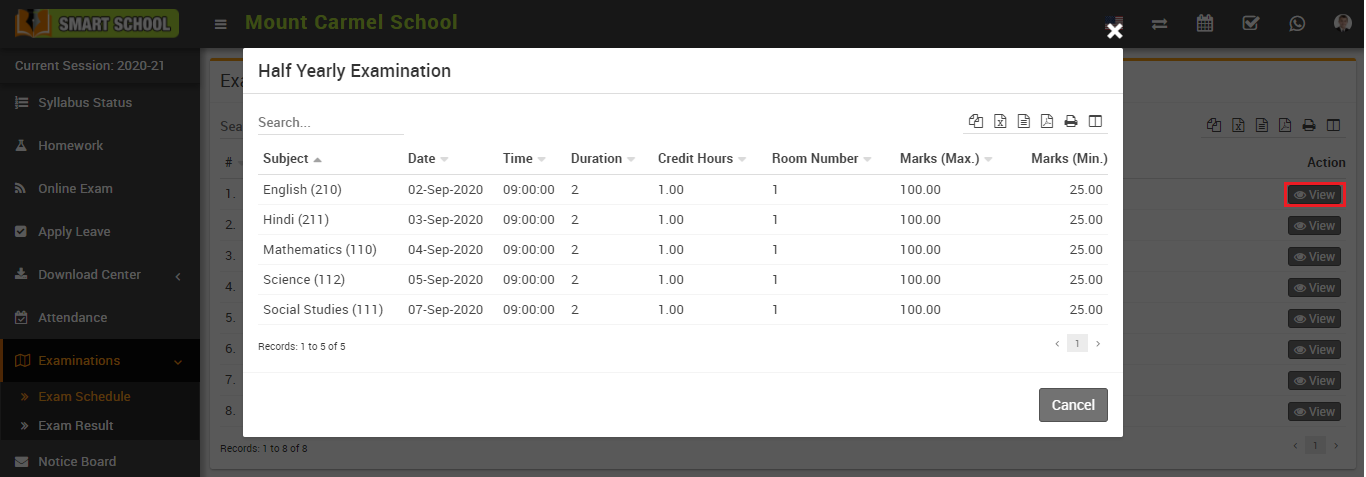Open WhatsApp icon in top bar

point(1297,23)
